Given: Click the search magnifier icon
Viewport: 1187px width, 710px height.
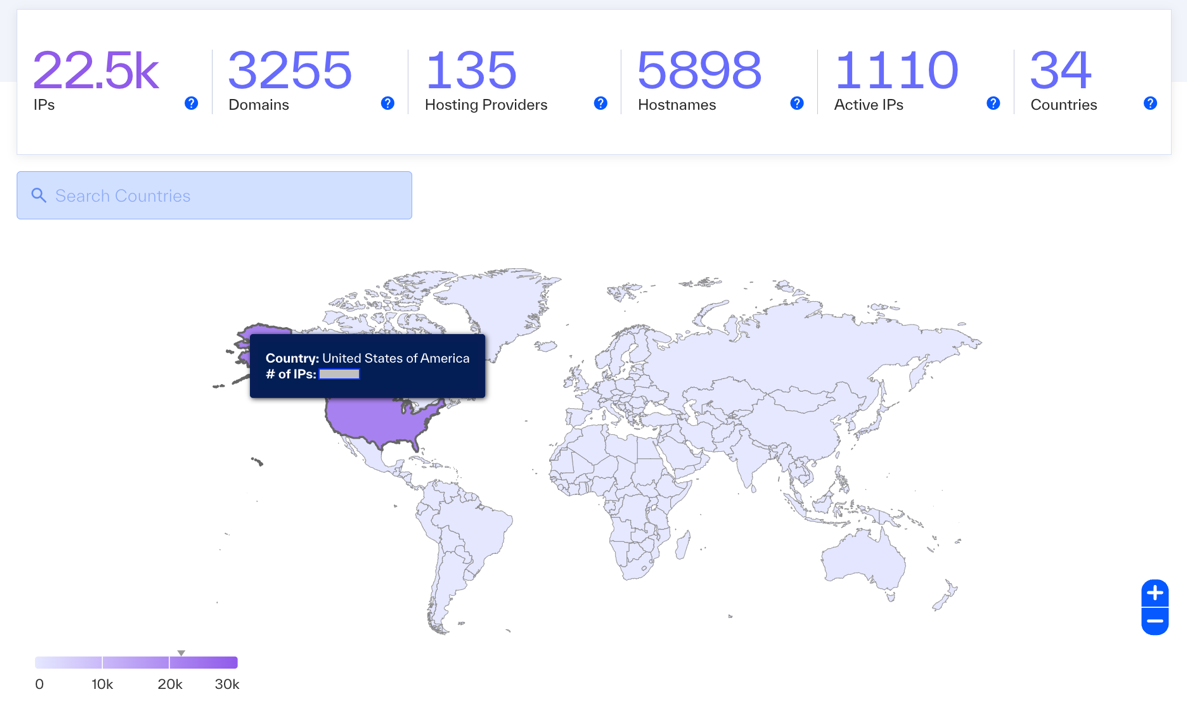Looking at the screenshot, I should [39, 195].
